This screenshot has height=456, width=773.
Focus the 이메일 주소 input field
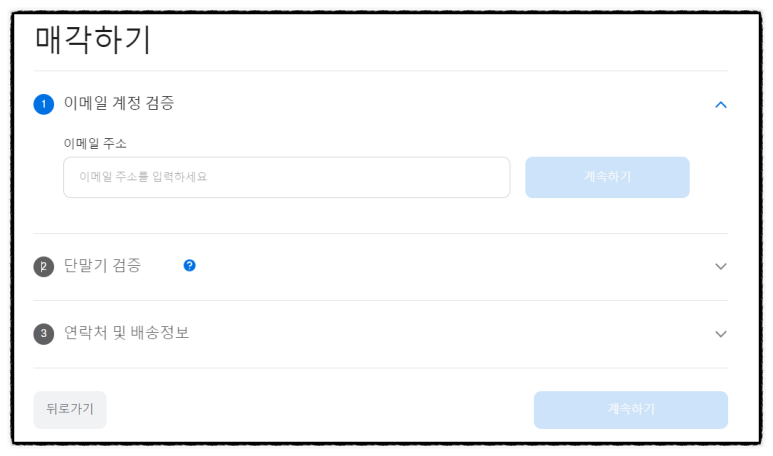[x=286, y=177]
